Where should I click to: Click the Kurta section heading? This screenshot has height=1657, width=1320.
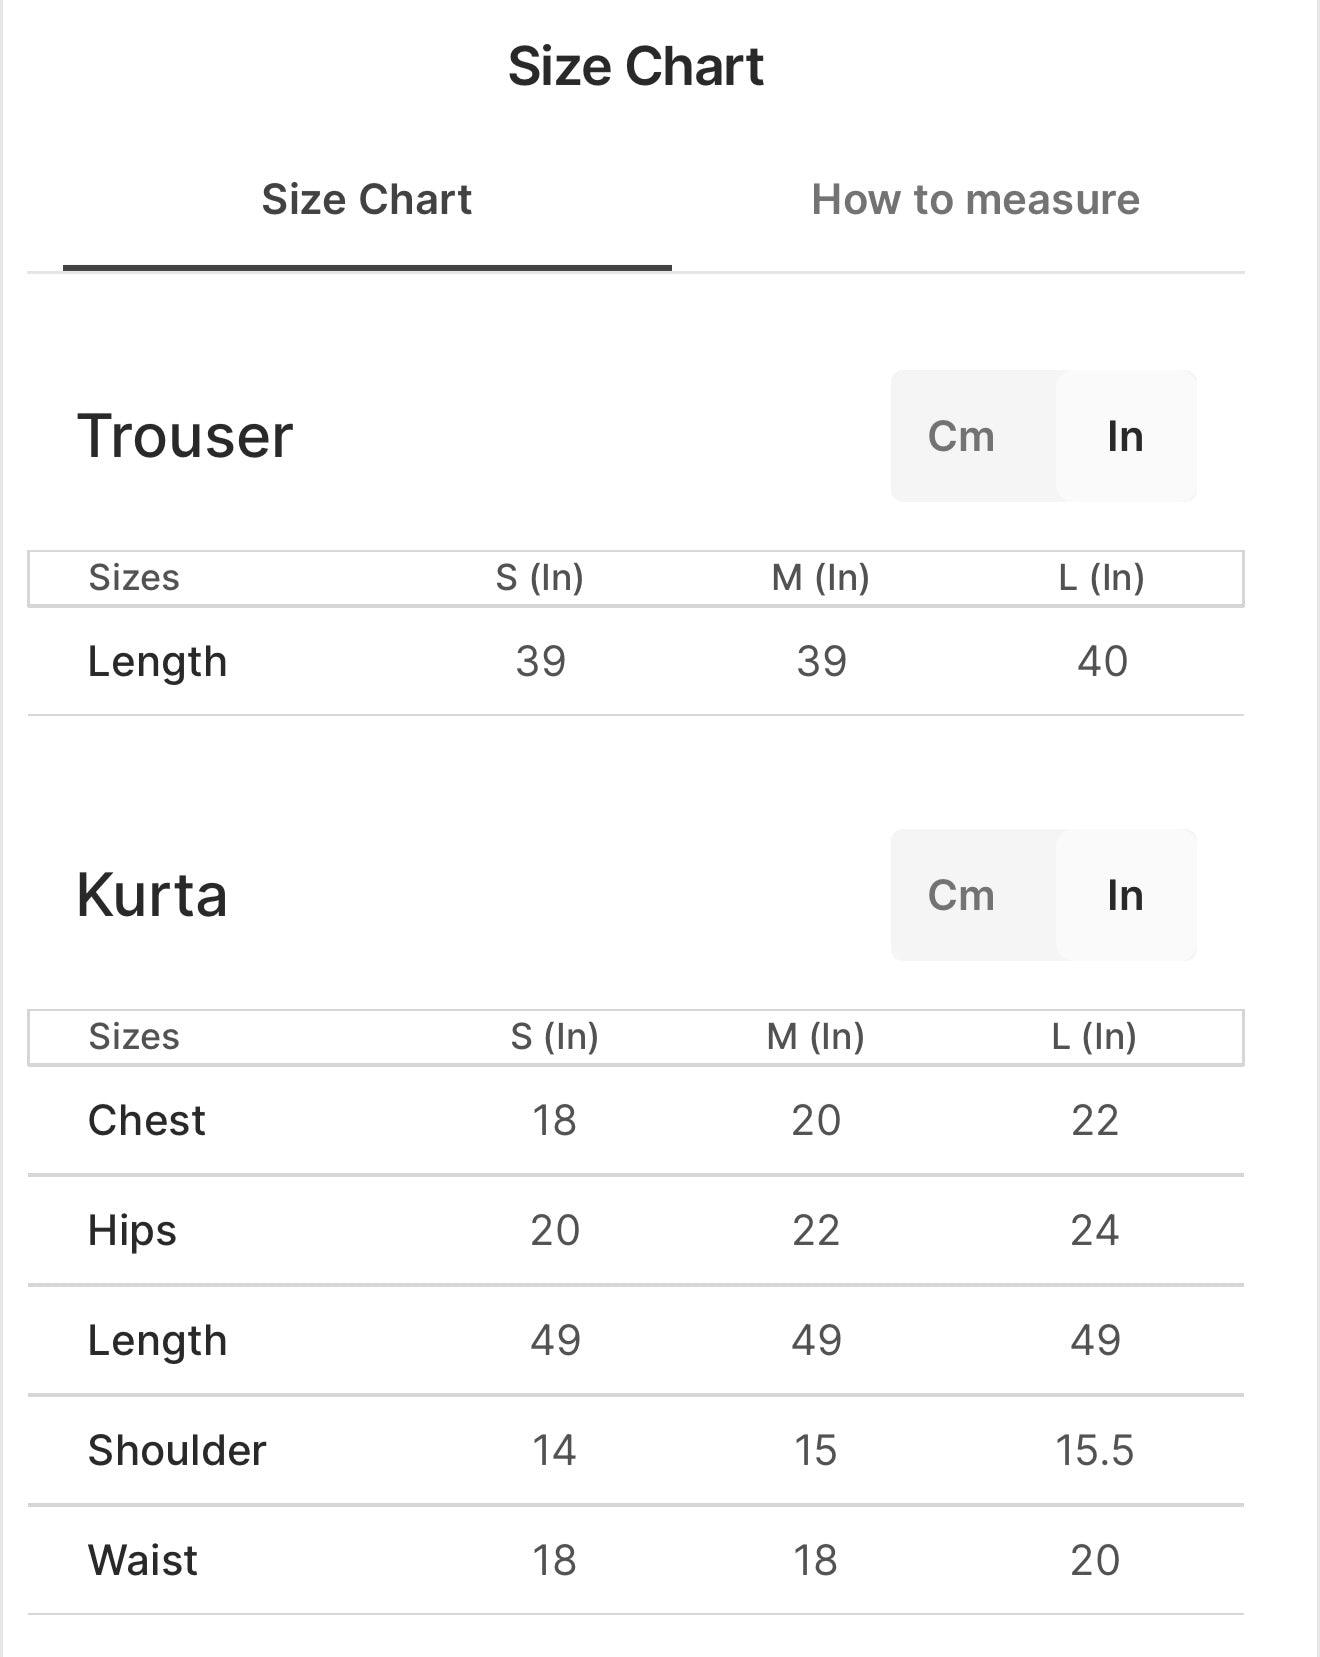click(x=152, y=894)
